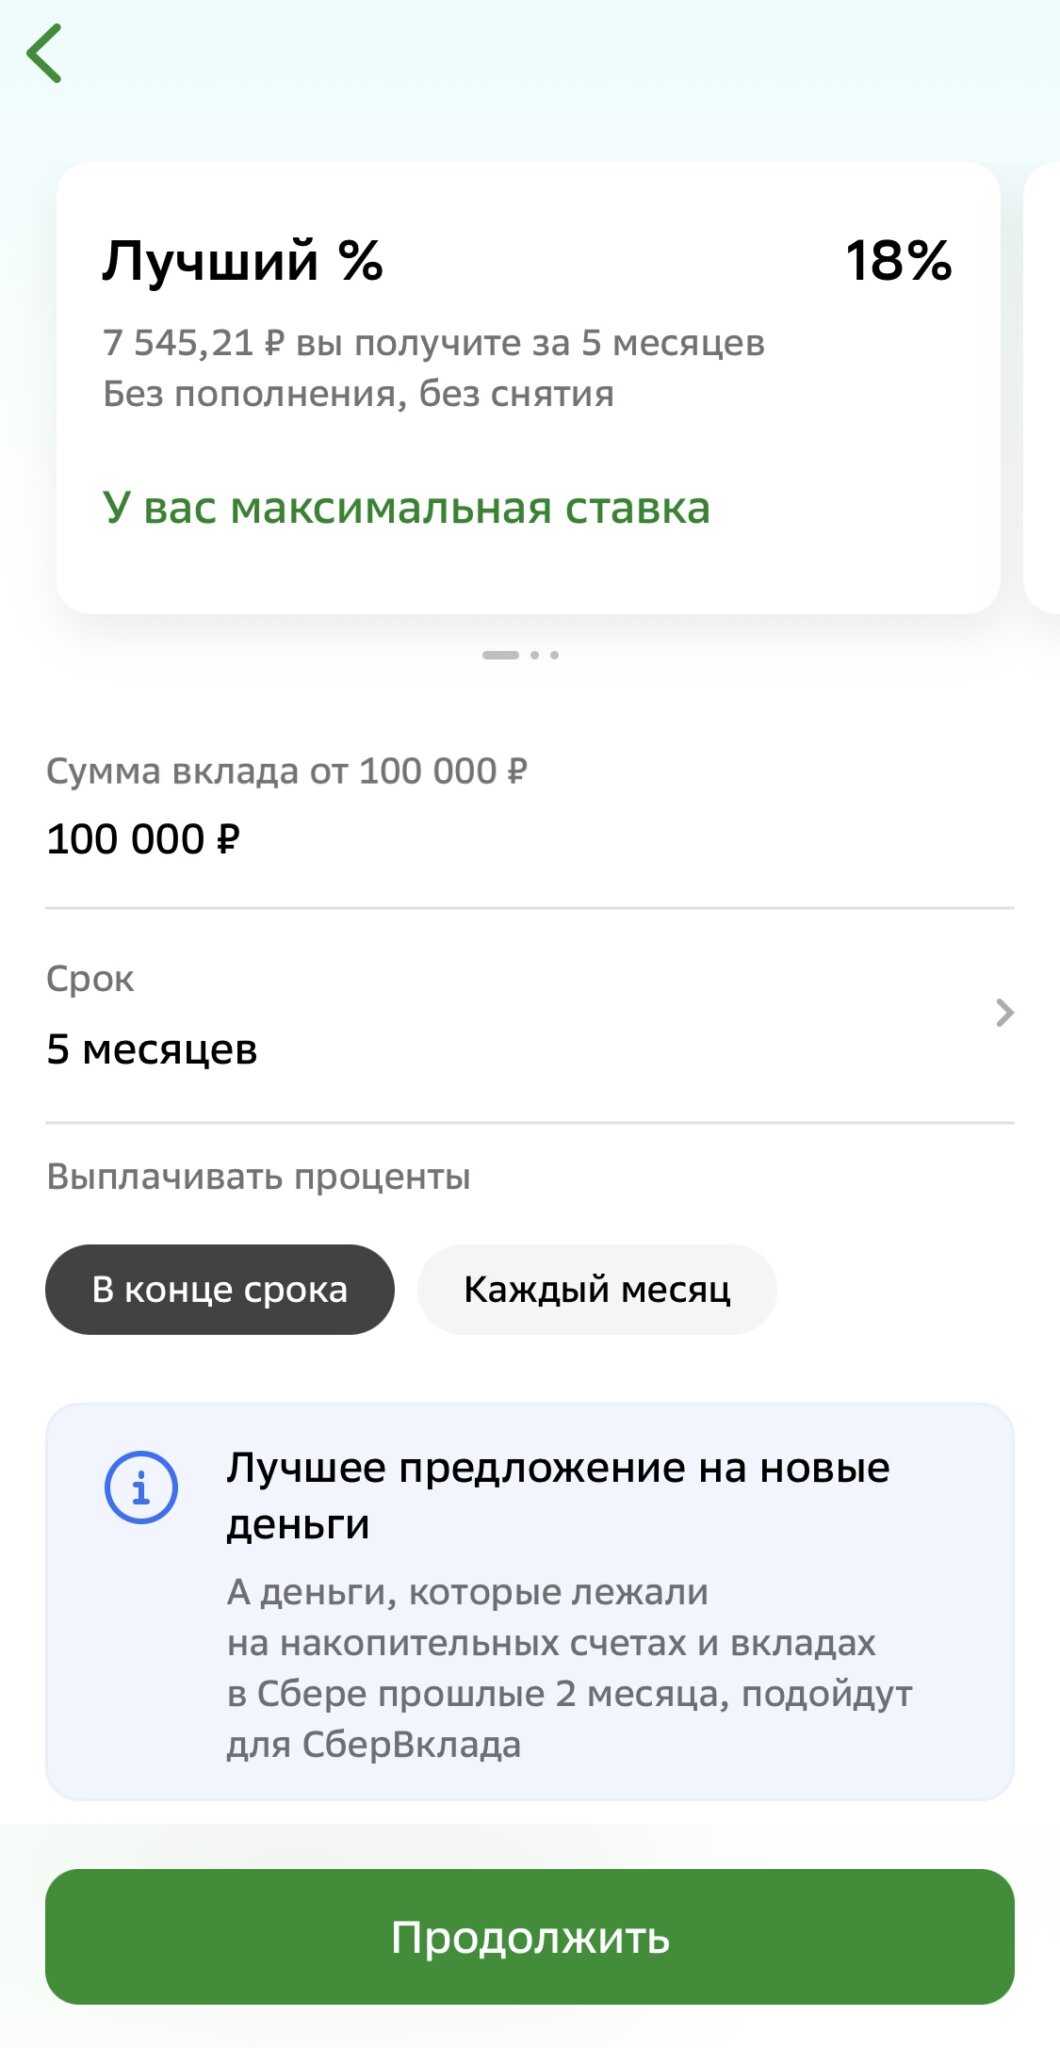Open the Срок chevron arrow
Viewport: 1060px width, 2048px height.
[x=1005, y=1013]
